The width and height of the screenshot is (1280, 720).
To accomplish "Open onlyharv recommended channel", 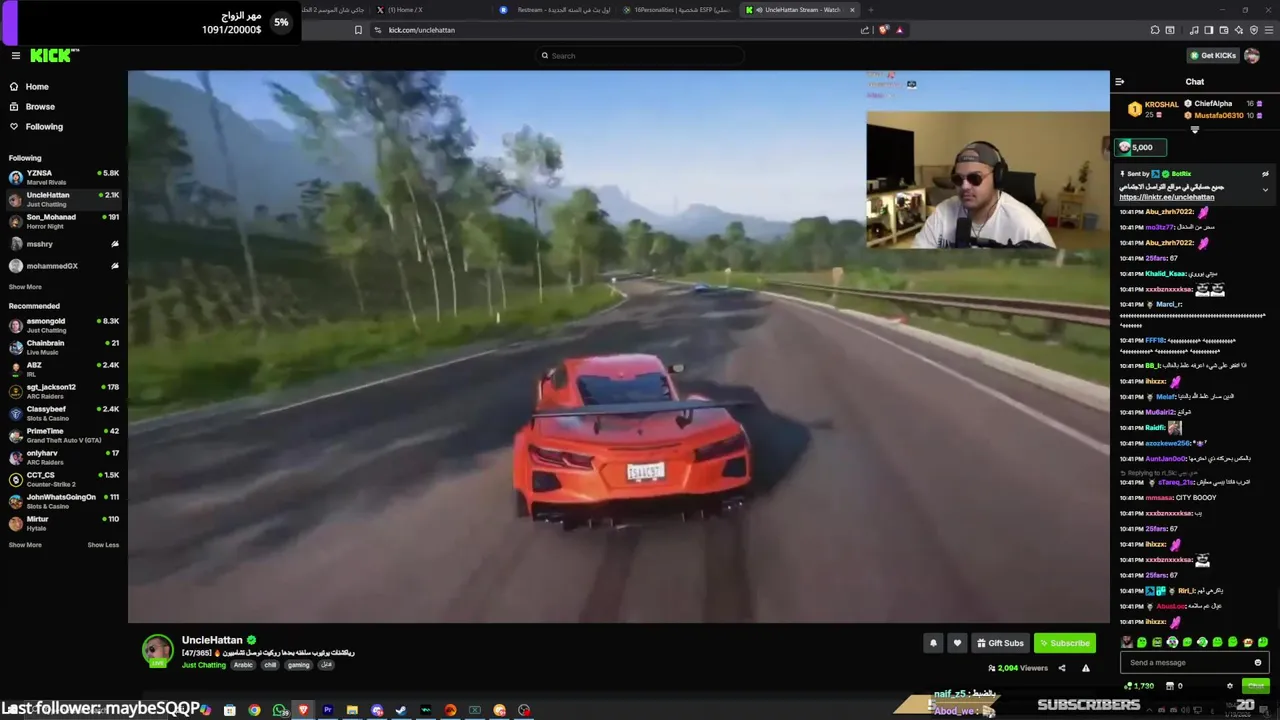I will (62, 457).
